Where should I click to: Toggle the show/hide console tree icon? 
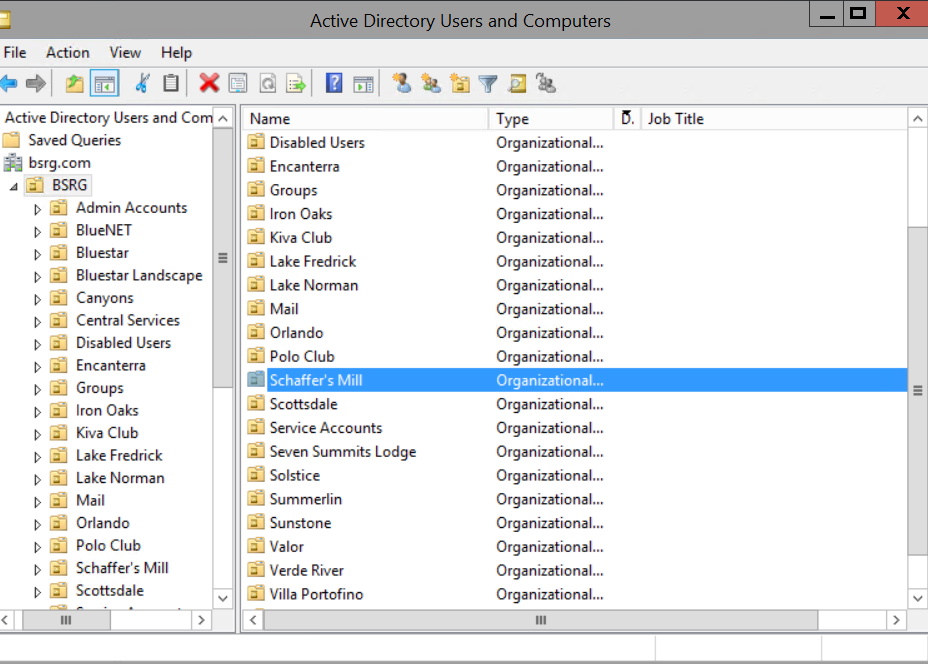pos(104,83)
